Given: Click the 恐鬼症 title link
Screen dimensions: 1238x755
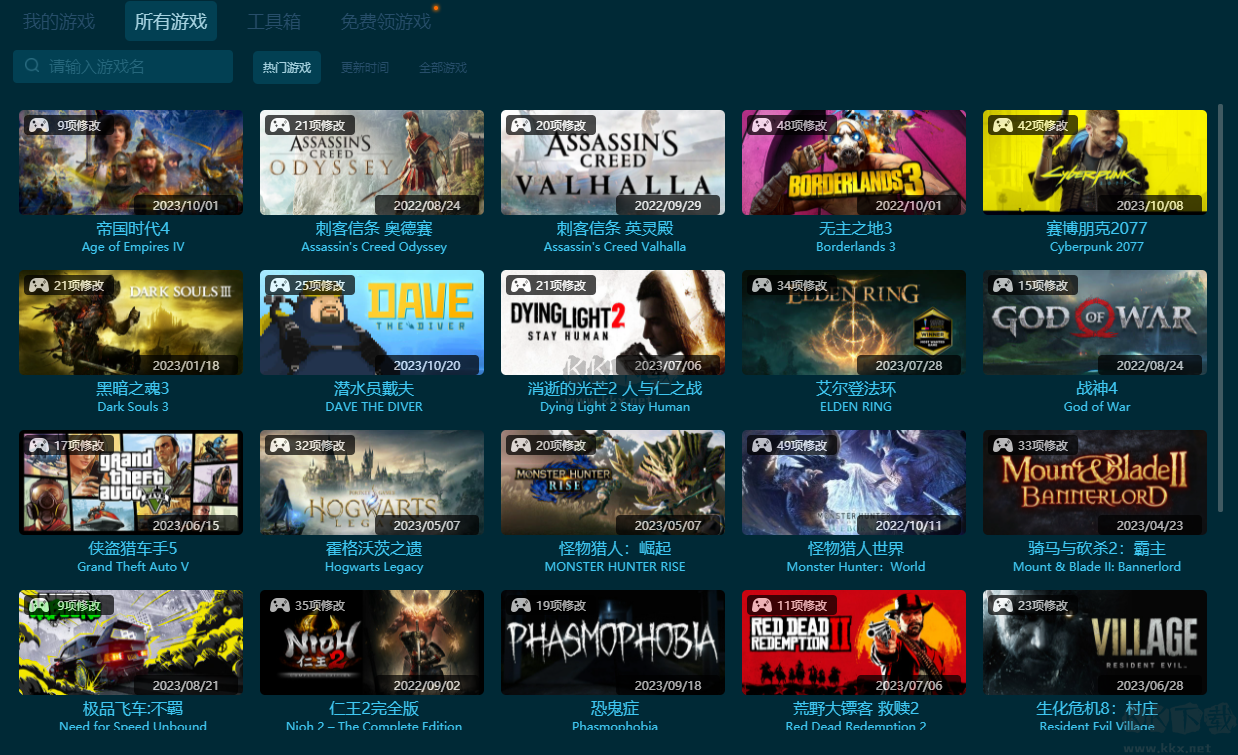Looking at the screenshot, I should (615, 708).
